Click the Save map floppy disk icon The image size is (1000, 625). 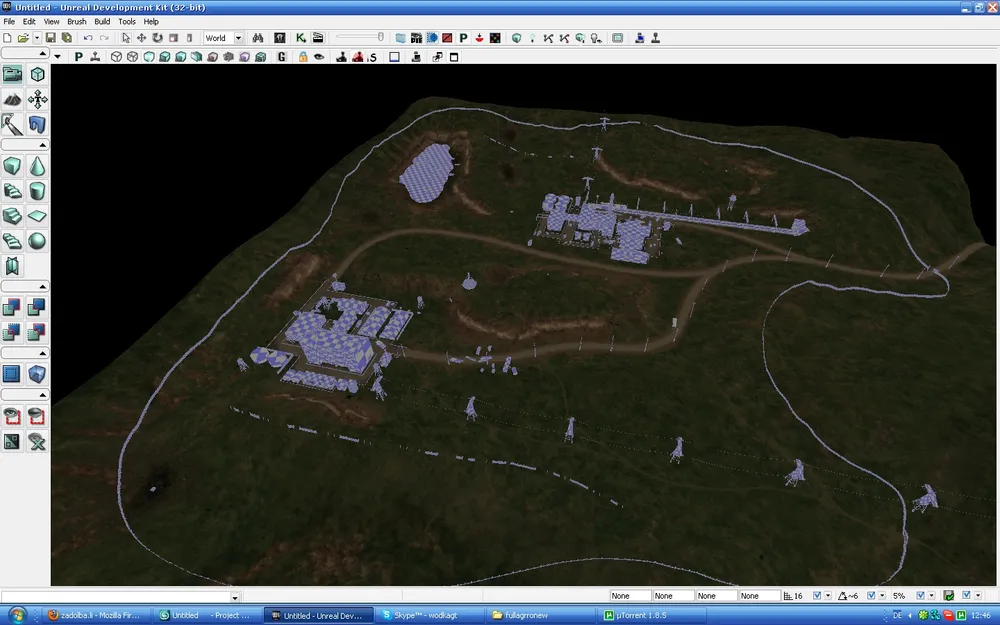pyautogui.click(x=50, y=38)
